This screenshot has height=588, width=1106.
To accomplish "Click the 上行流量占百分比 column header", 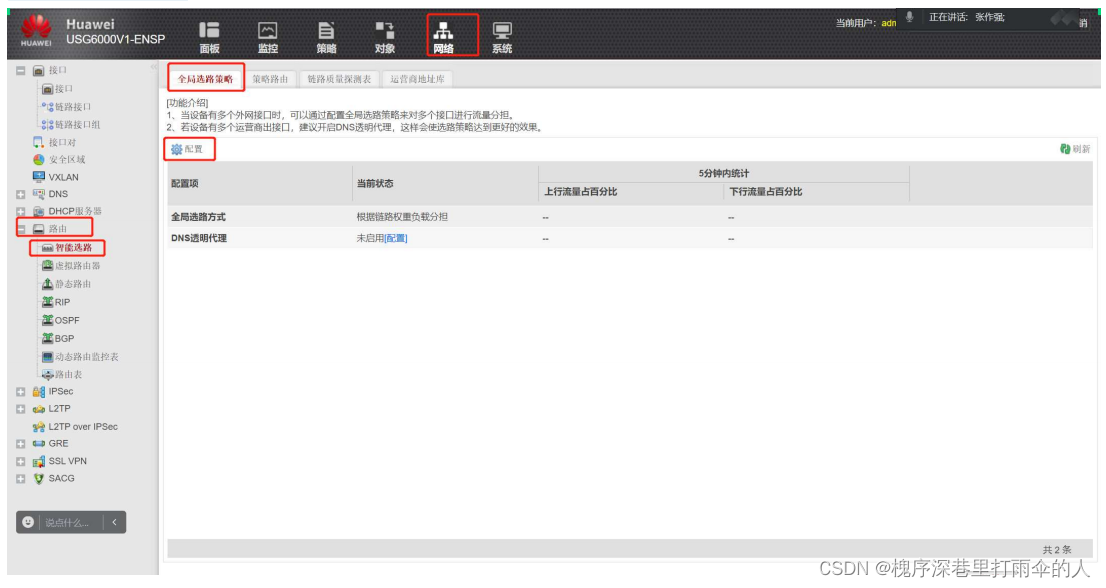I will (581, 192).
